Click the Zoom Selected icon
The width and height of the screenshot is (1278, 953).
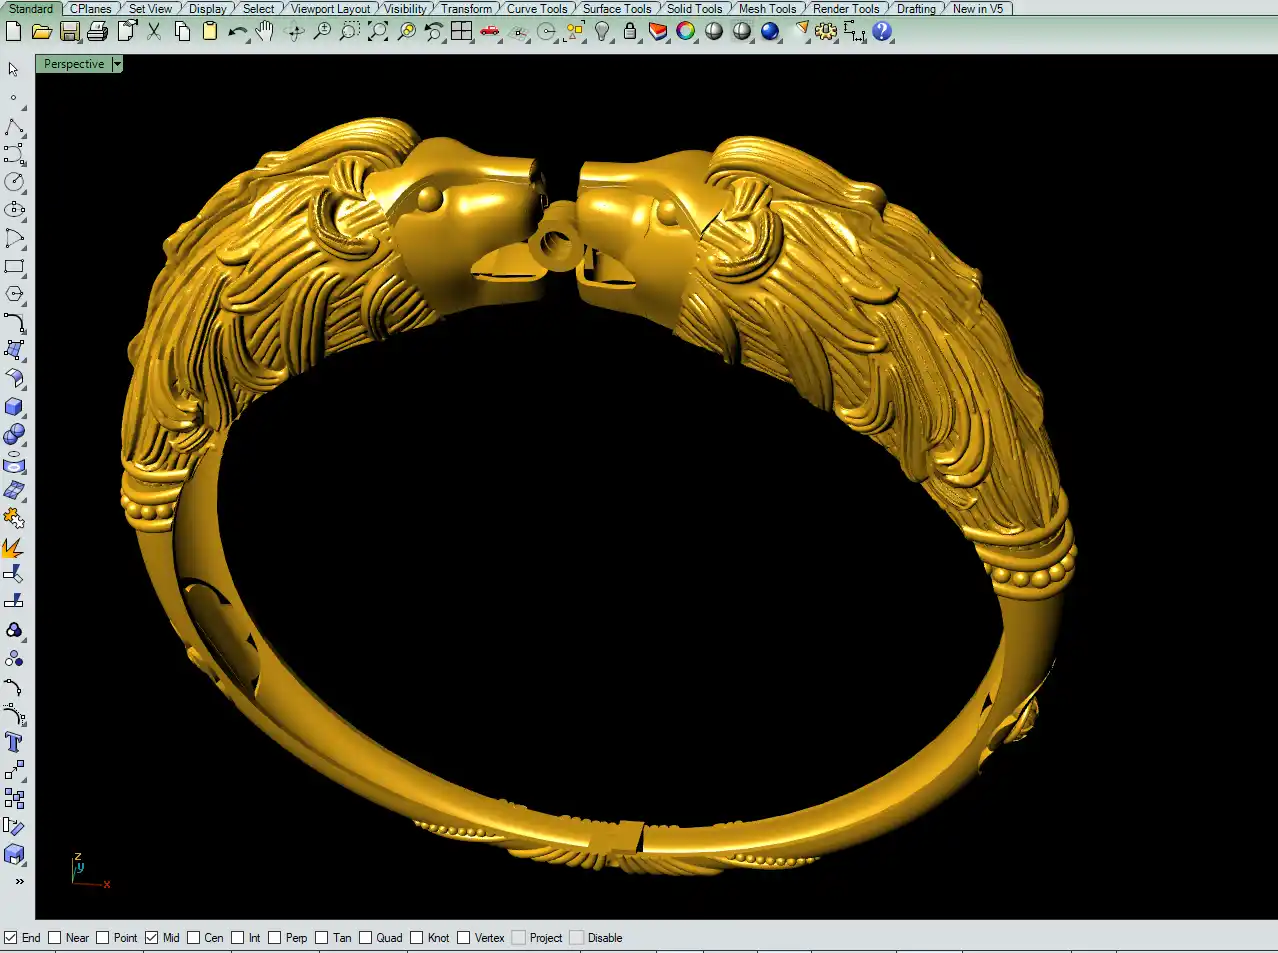pyautogui.click(x=406, y=31)
